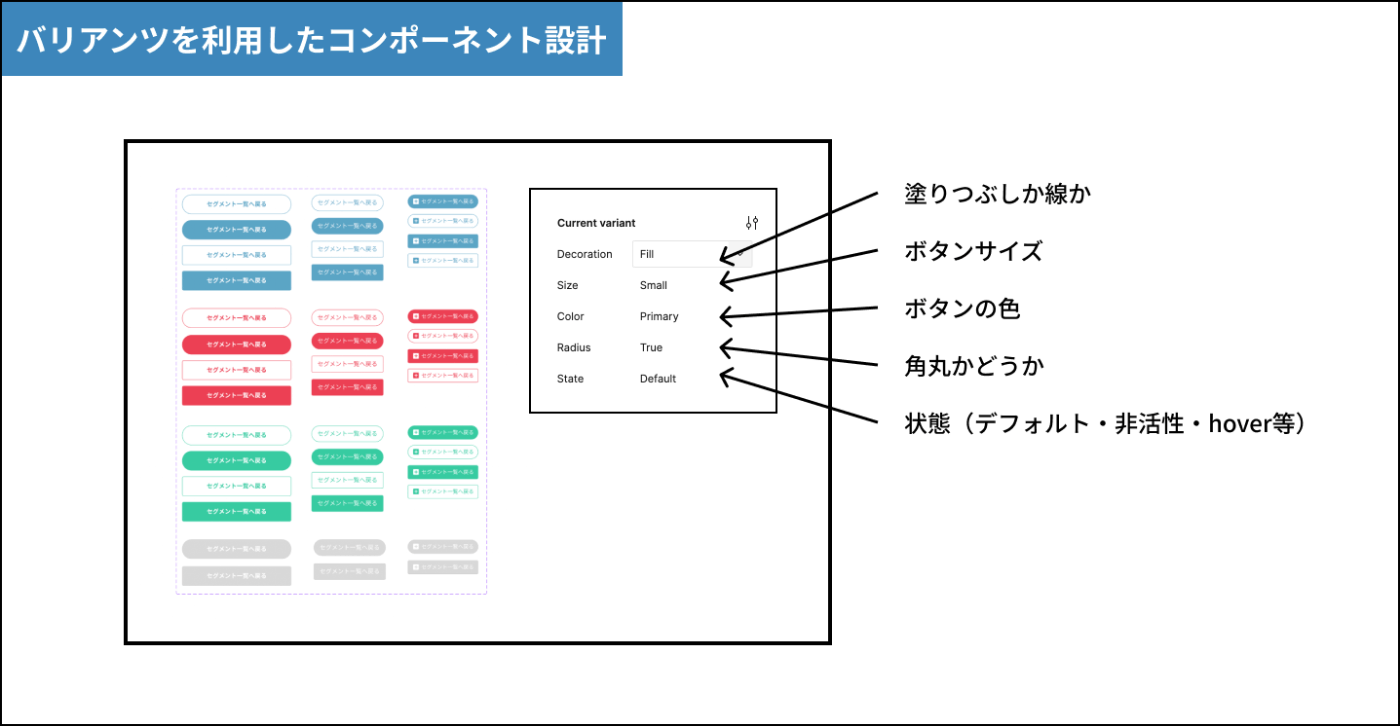1400x726 pixels.
Task: Select large blue outlined rounded button variant
Action: (236, 204)
